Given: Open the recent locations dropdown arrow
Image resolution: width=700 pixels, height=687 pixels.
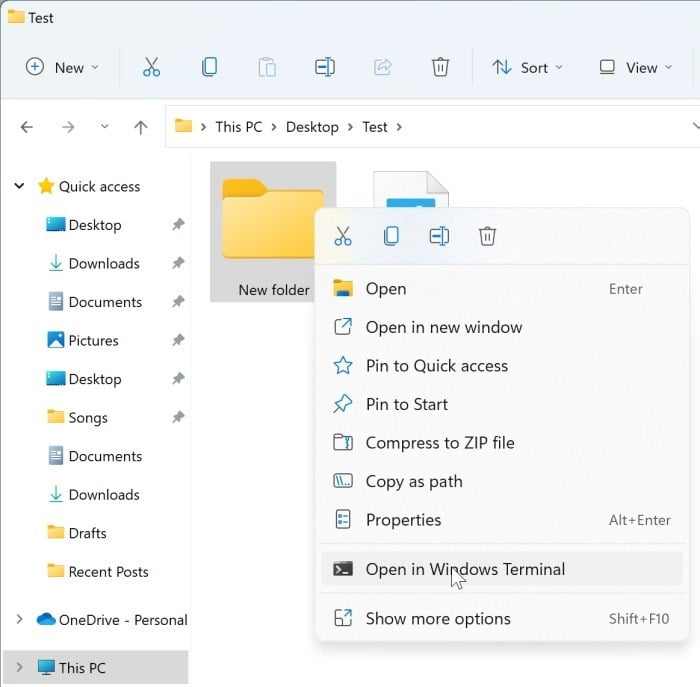Looking at the screenshot, I should 104,127.
